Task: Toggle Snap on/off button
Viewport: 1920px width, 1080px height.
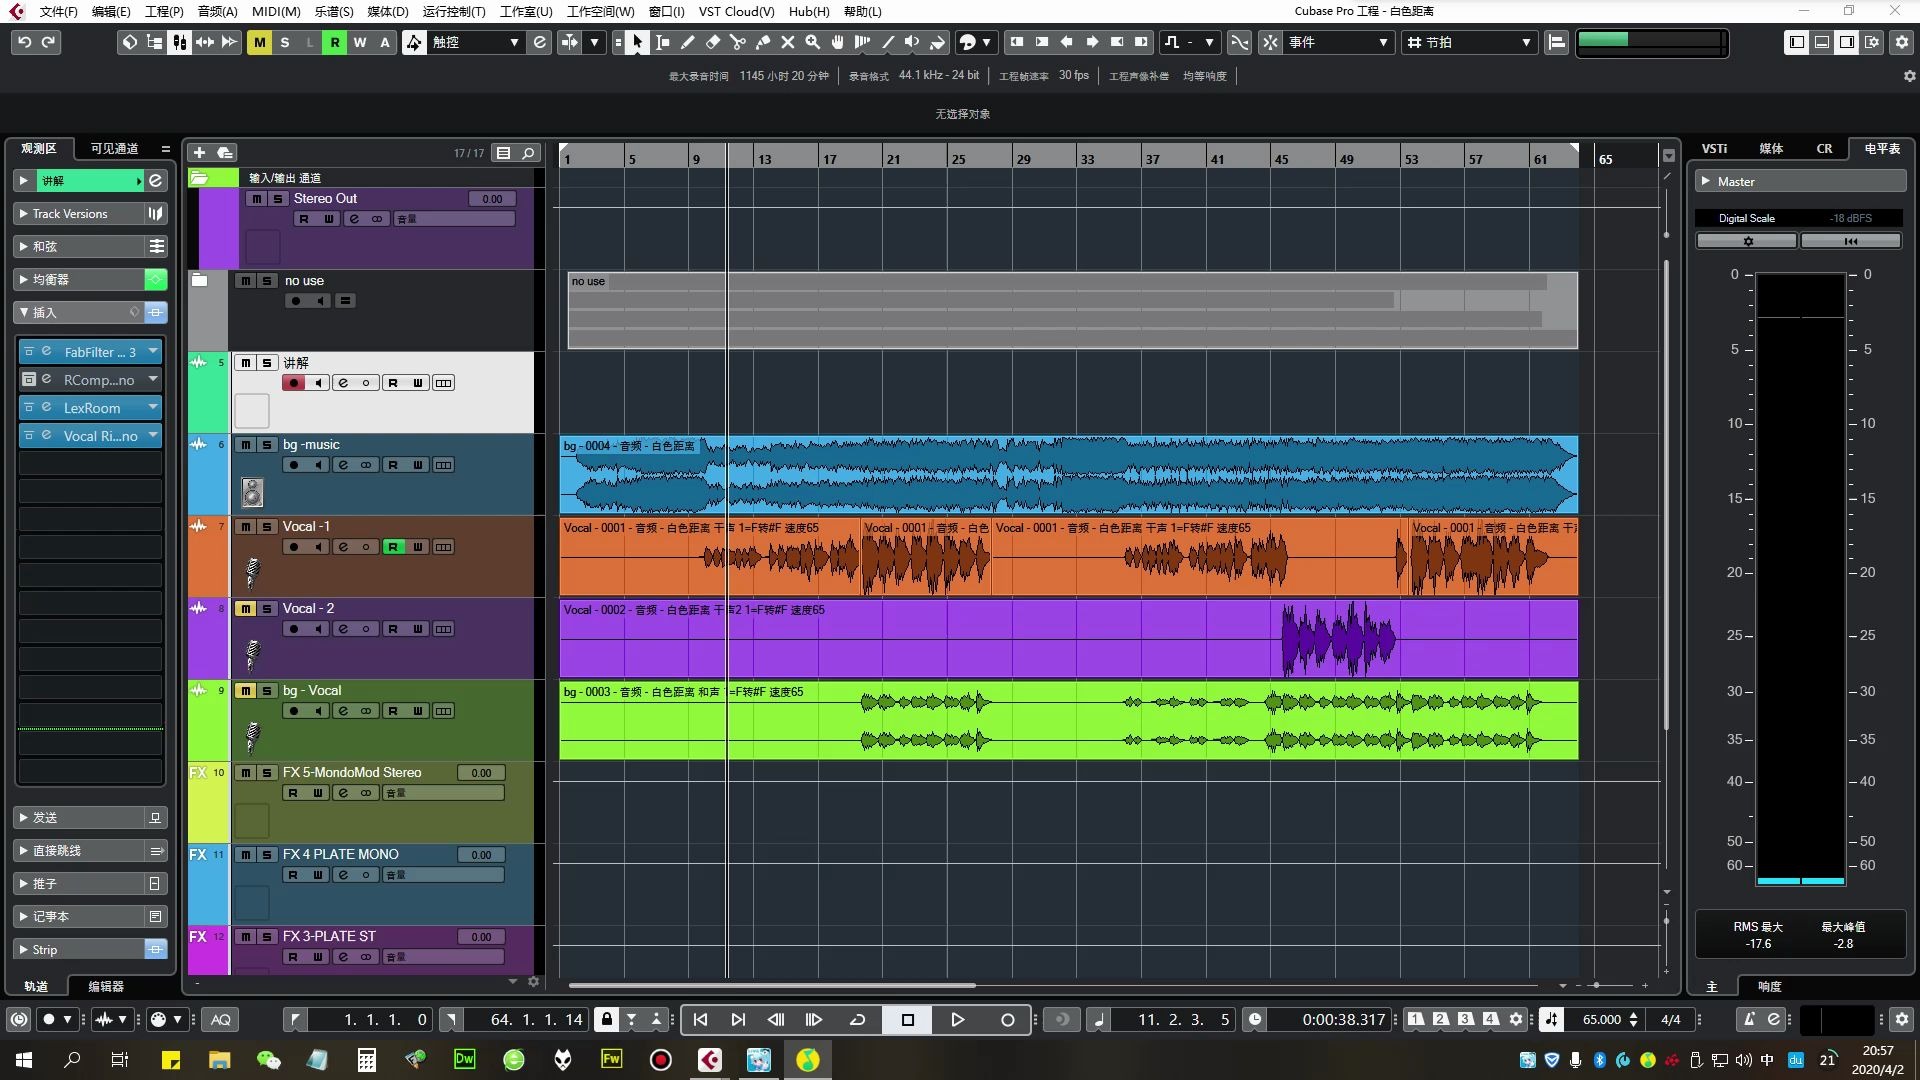Action: [1270, 42]
